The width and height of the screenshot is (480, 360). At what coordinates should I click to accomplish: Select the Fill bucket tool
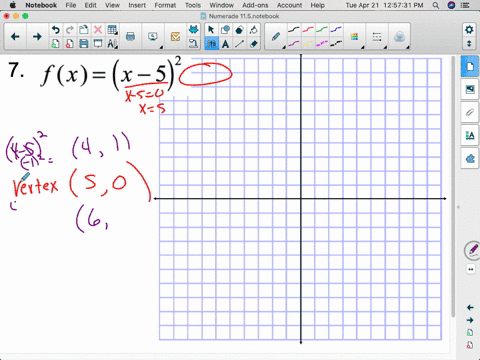(254, 30)
